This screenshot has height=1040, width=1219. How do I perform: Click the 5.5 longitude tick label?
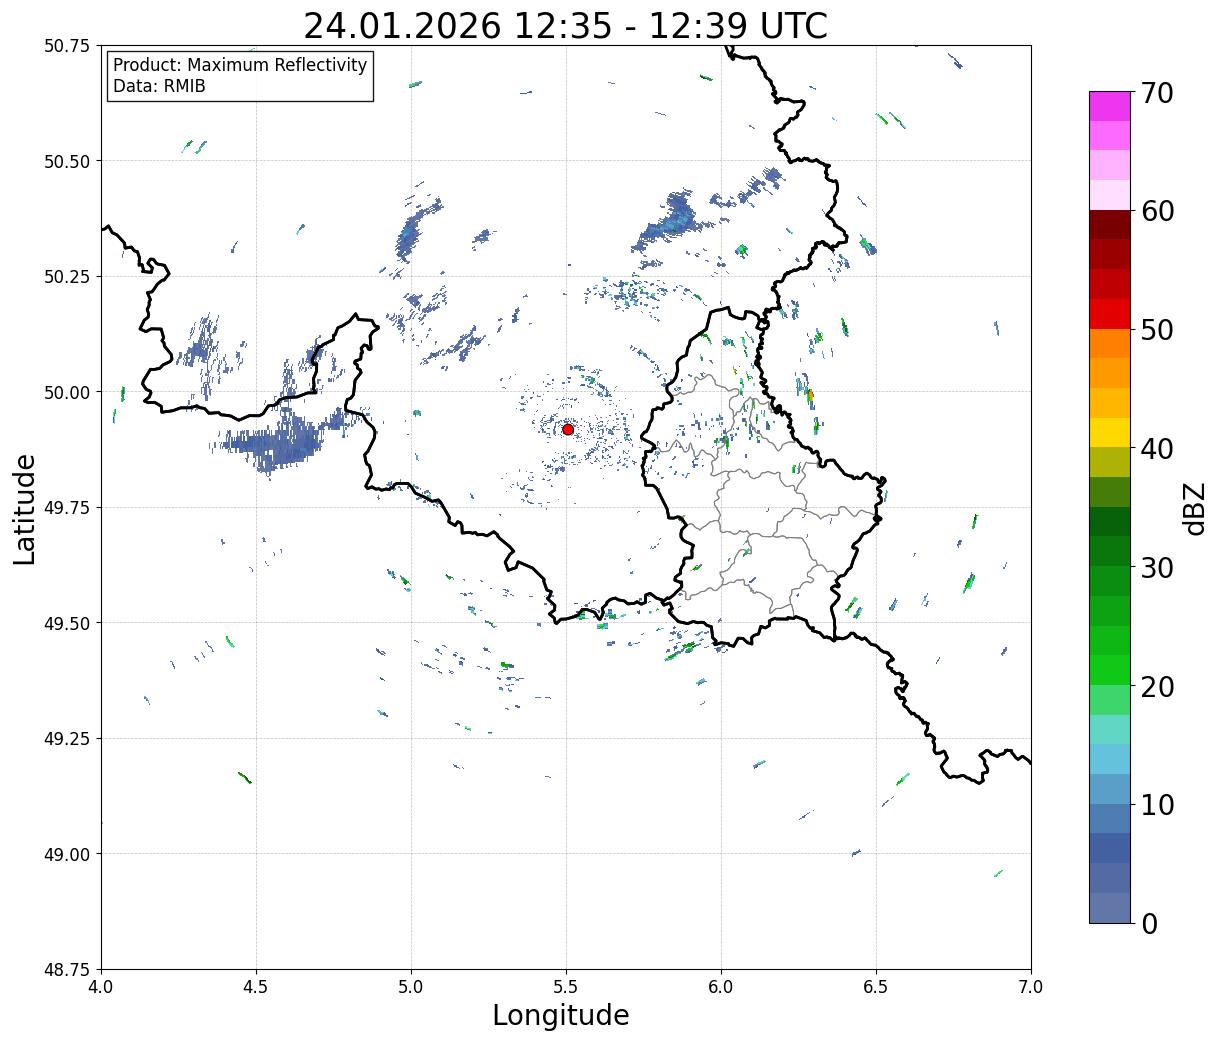coord(566,987)
